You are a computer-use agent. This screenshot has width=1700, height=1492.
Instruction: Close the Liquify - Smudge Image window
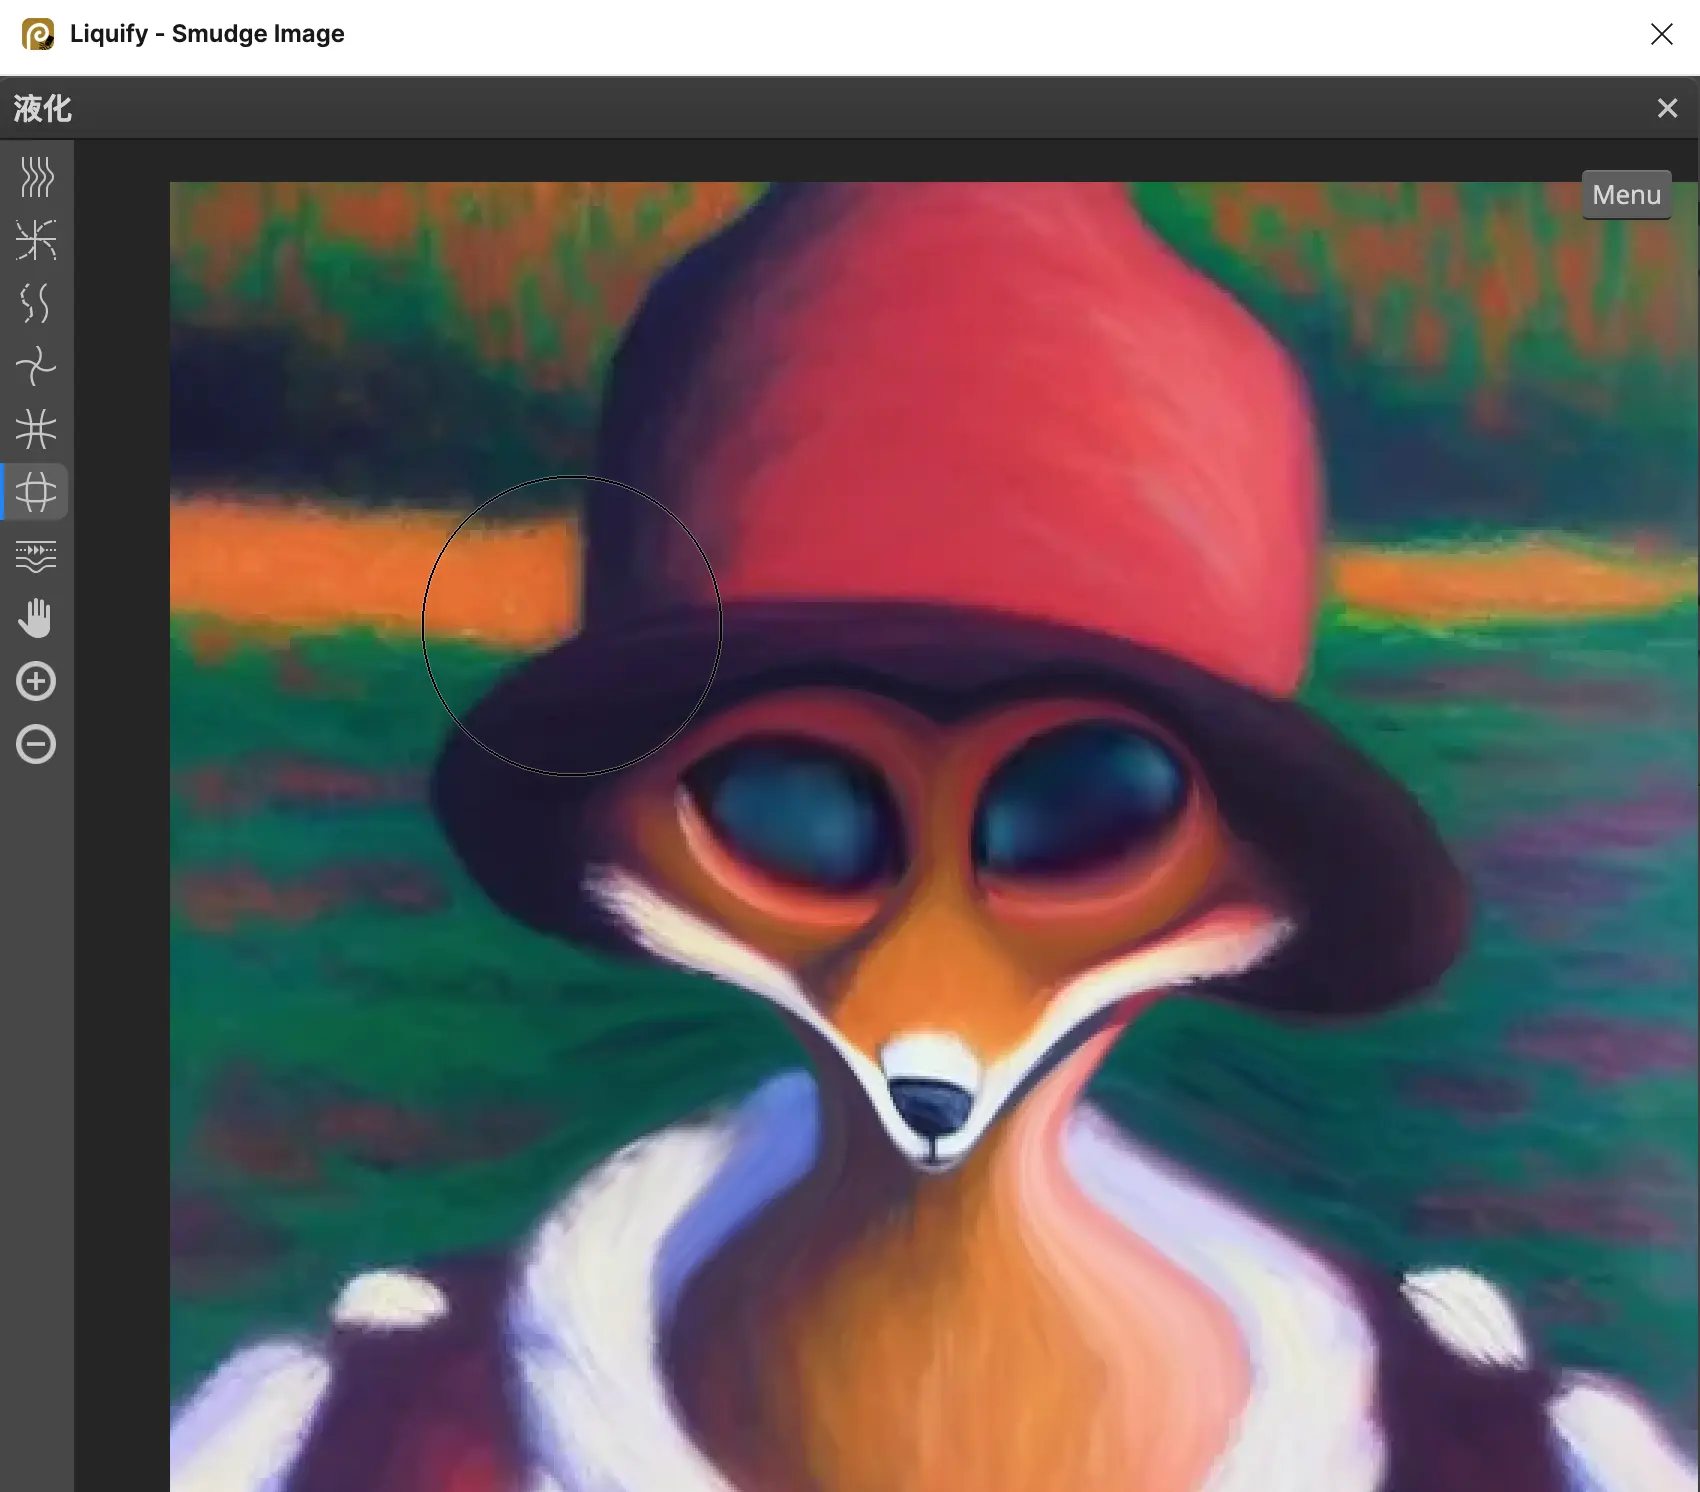tap(1661, 34)
